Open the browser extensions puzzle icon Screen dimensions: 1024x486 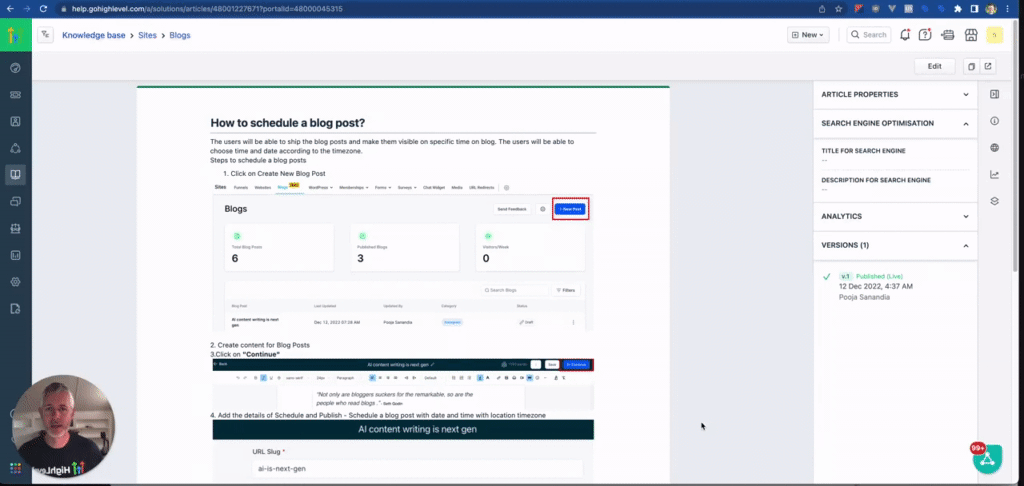(x=958, y=9)
